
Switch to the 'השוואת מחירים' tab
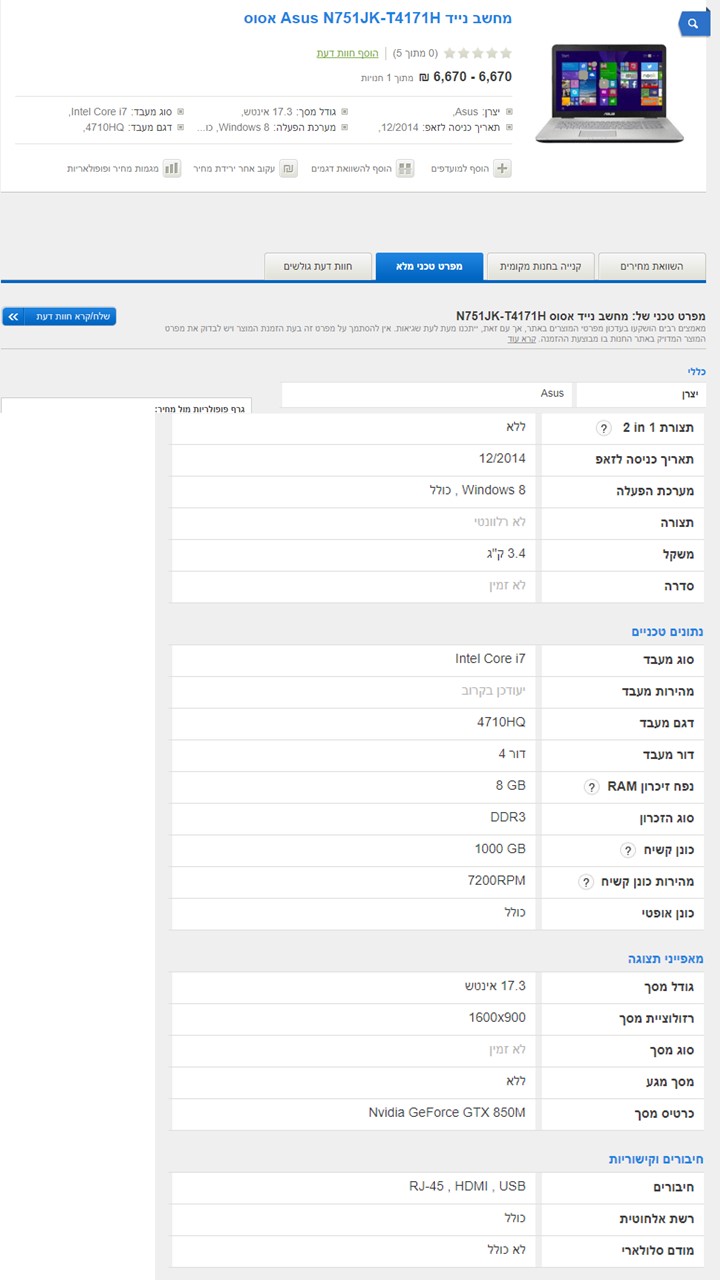pyautogui.click(x=652, y=266)
